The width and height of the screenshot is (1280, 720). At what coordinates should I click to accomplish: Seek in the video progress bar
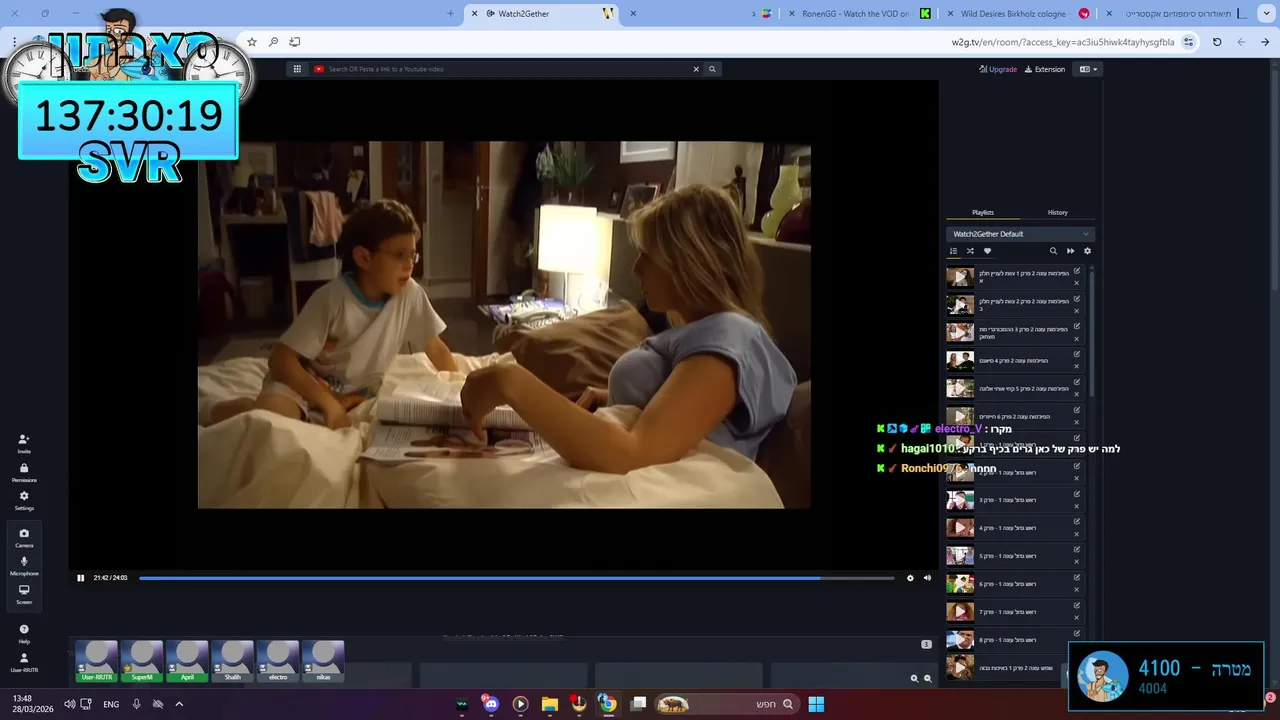(x=516, y=578)
